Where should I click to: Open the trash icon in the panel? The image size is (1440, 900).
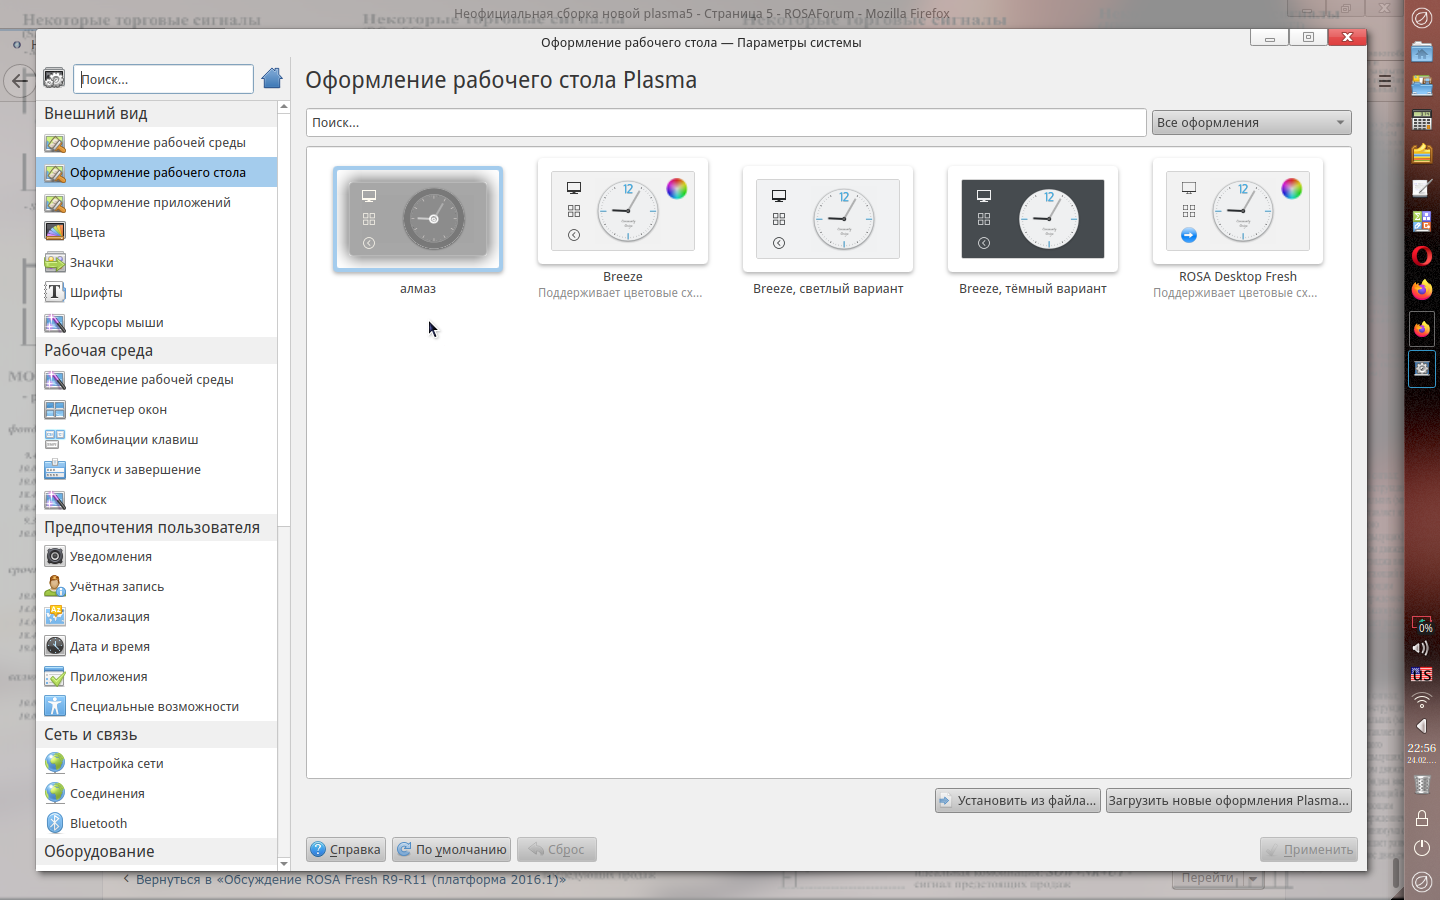click(x=1421, y=784)
